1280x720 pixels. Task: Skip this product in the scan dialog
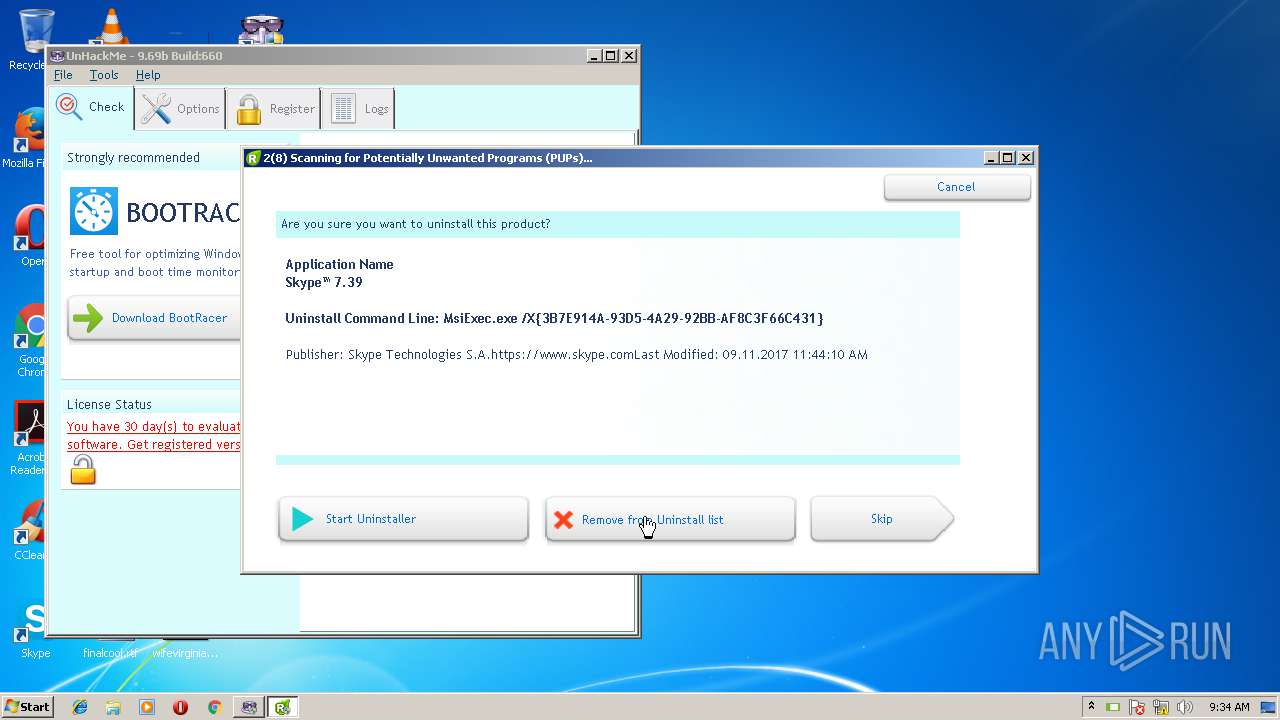click(881, 519)
